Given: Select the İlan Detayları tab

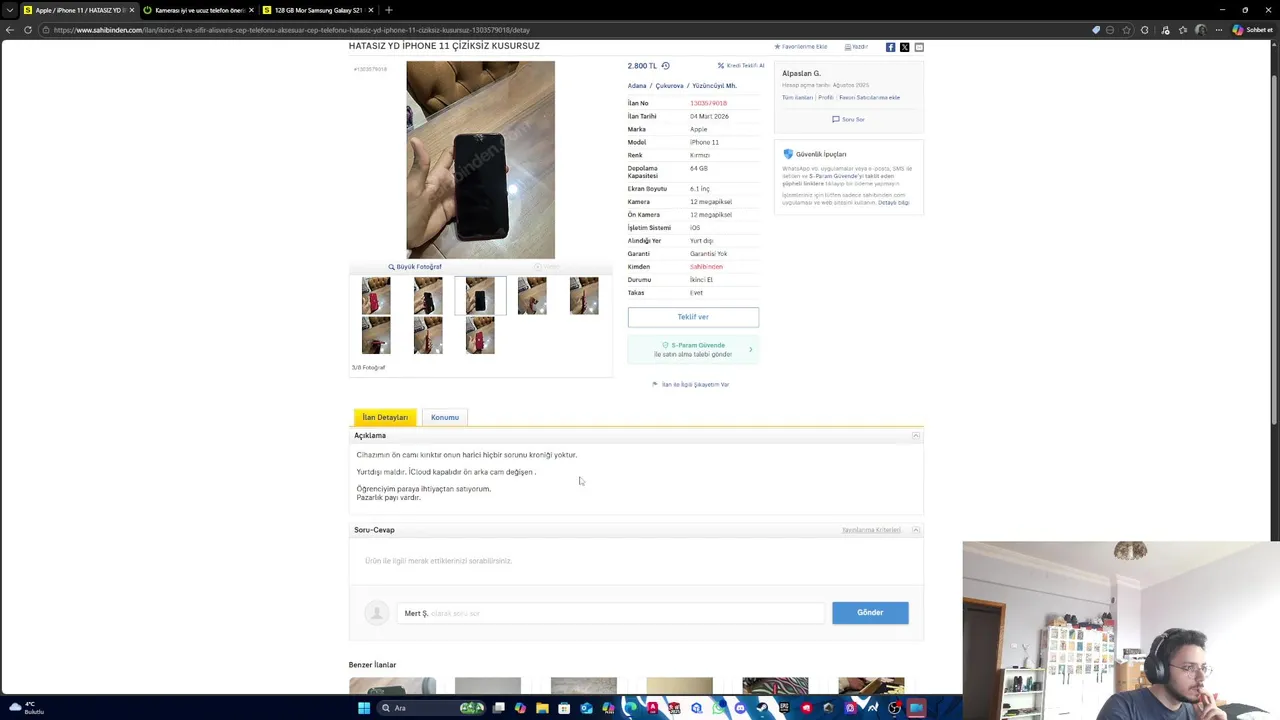Looking at the screenshot, I should [x=385, y=417].
